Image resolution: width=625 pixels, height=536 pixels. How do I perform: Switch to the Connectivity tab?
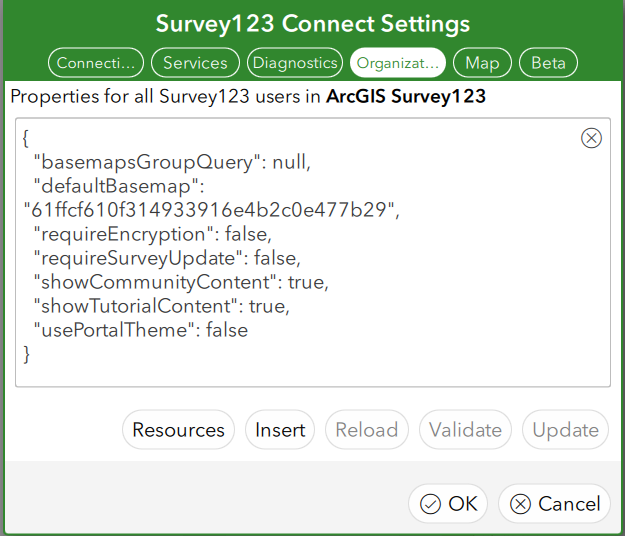tap(96, 63)
